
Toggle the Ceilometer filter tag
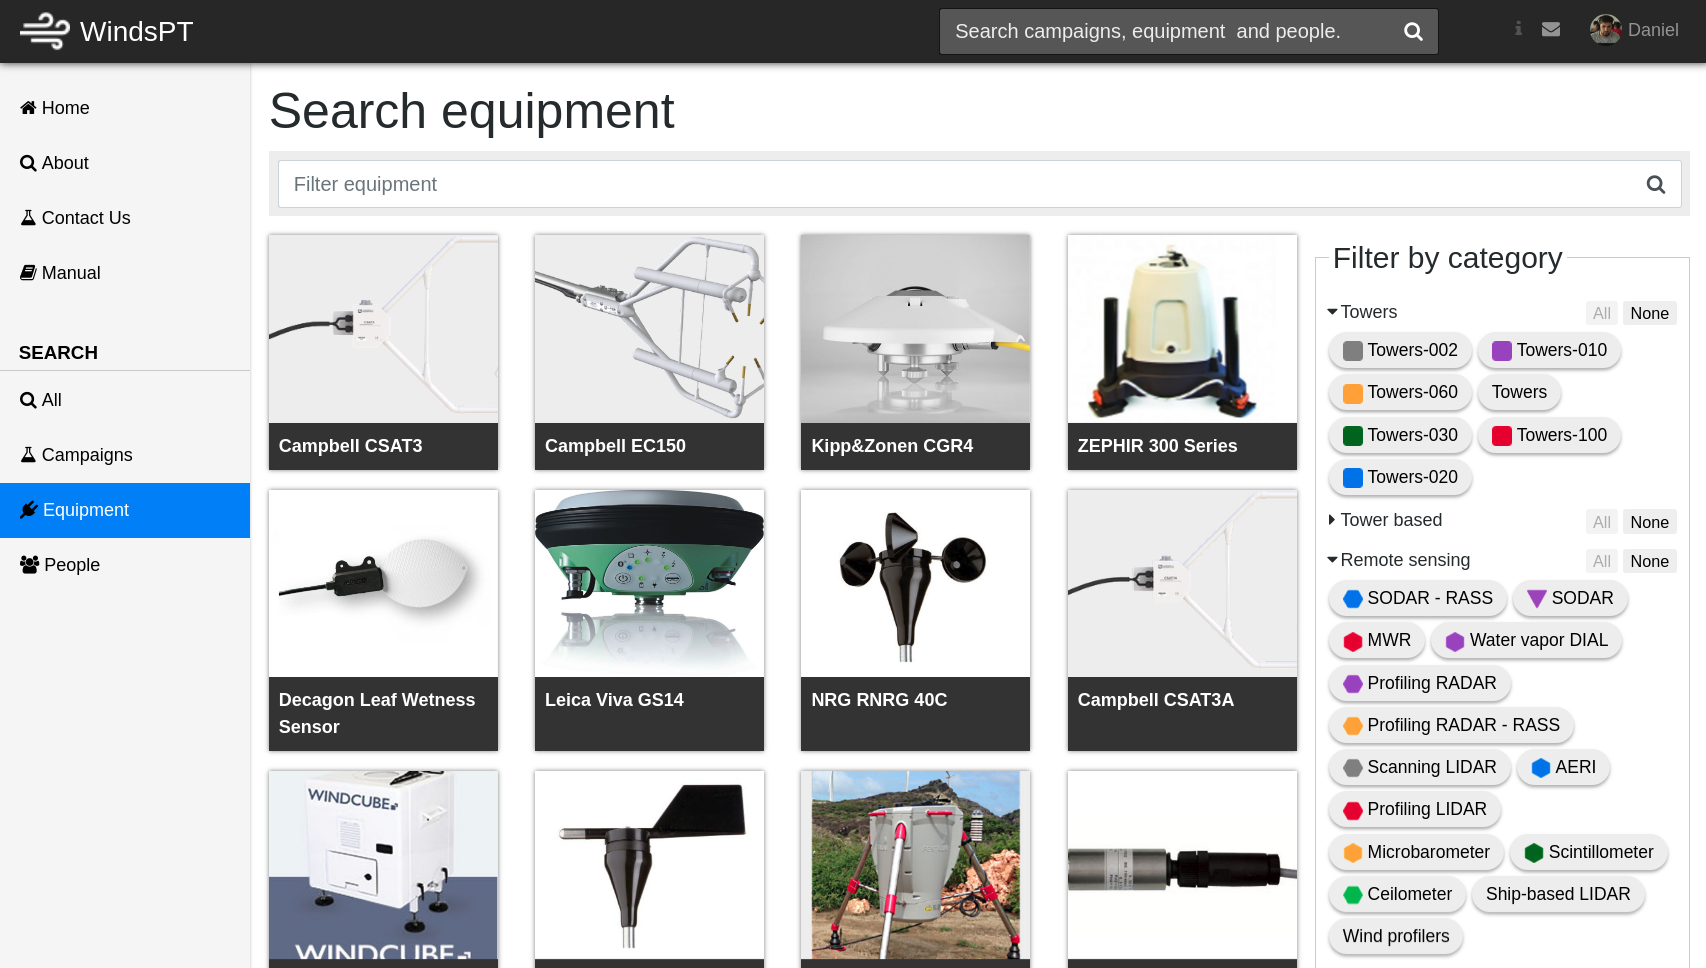[x=1397, y=894]
